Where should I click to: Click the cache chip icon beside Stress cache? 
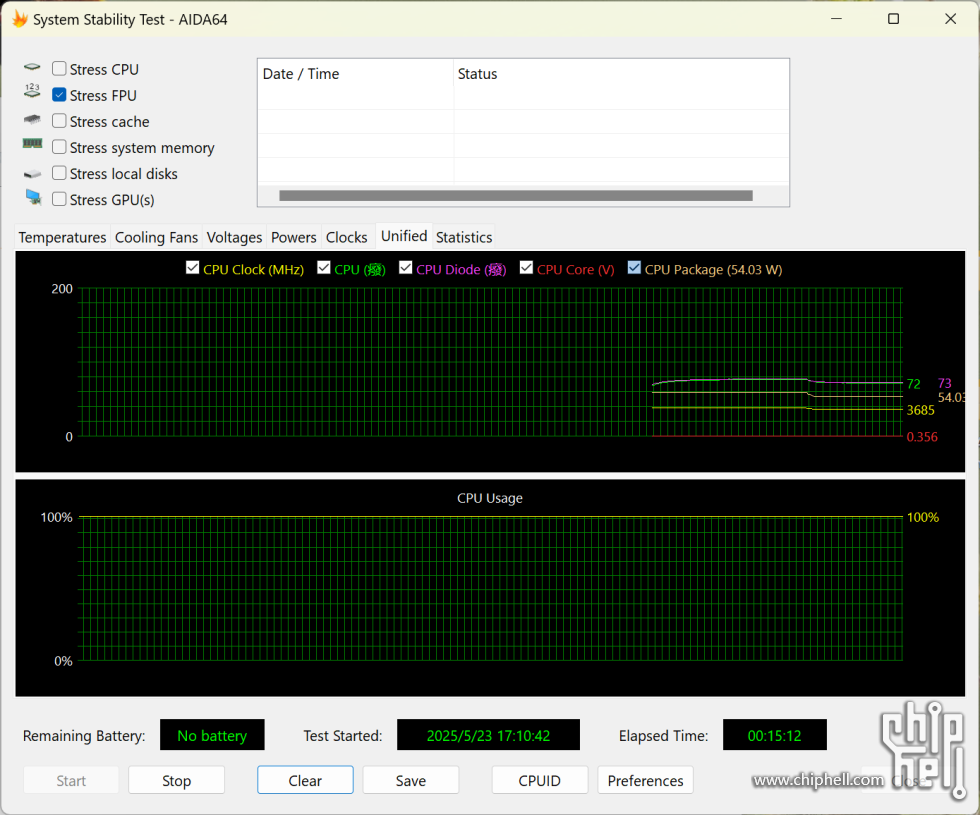[x=32, y=119]
